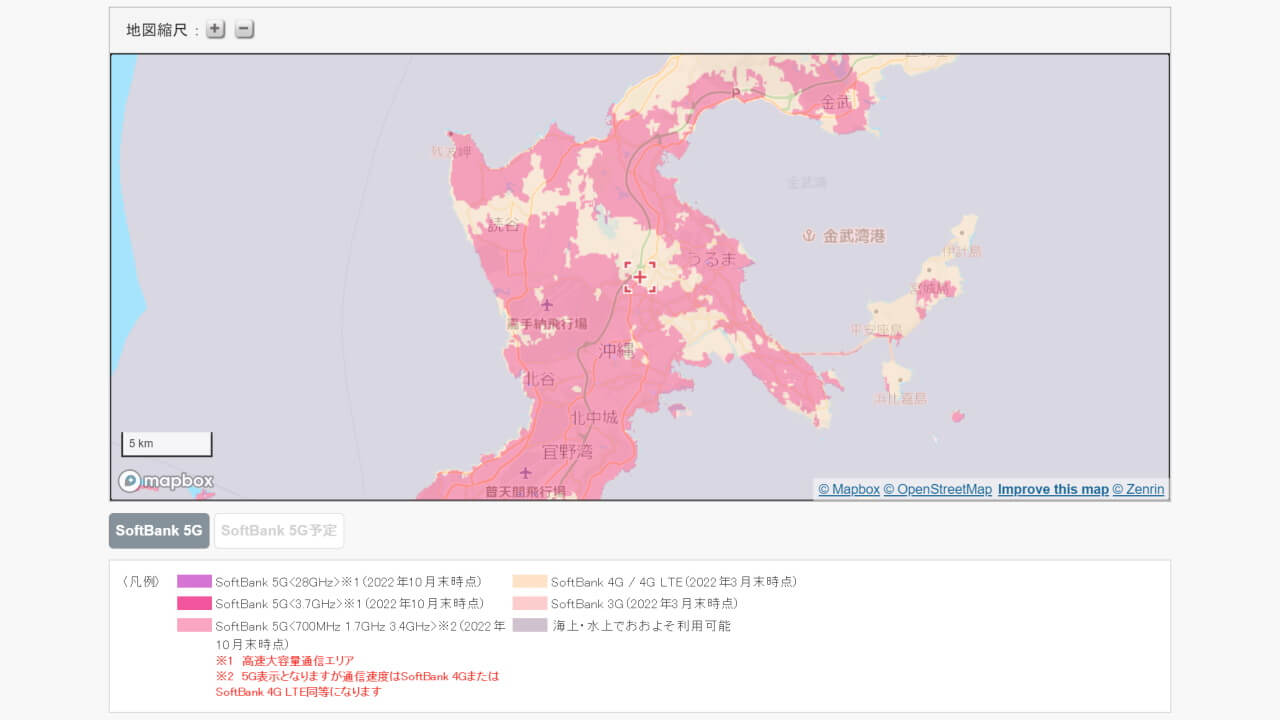Open the Improve this map link

click(1052, 489)
